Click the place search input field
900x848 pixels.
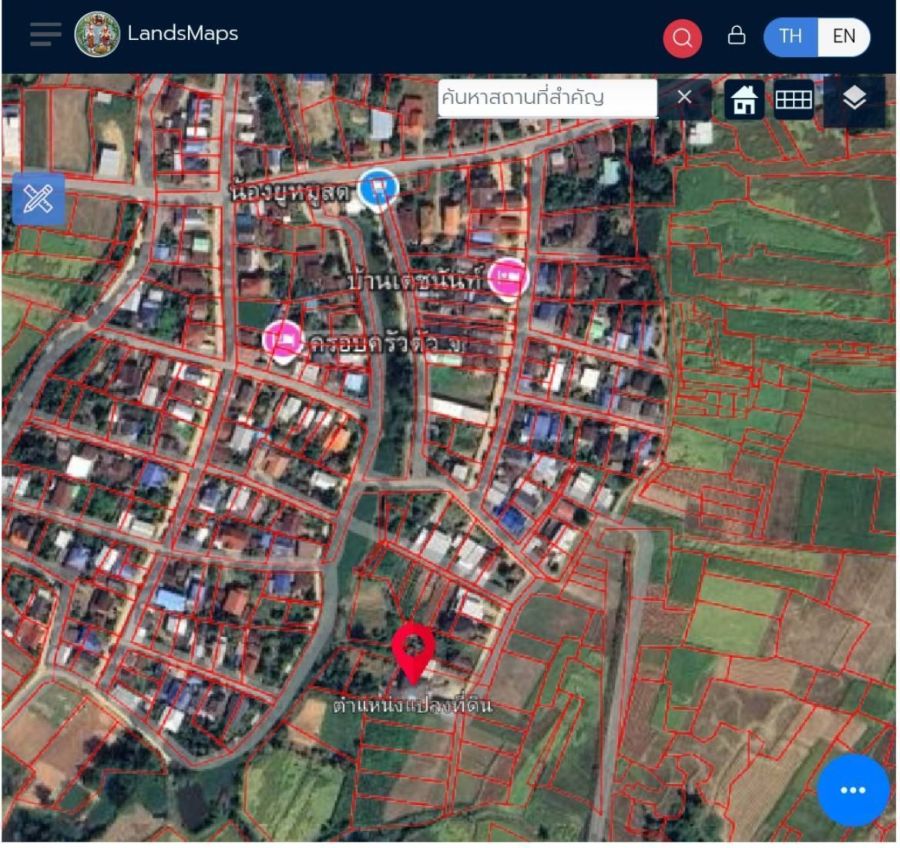tap(547, 98)
